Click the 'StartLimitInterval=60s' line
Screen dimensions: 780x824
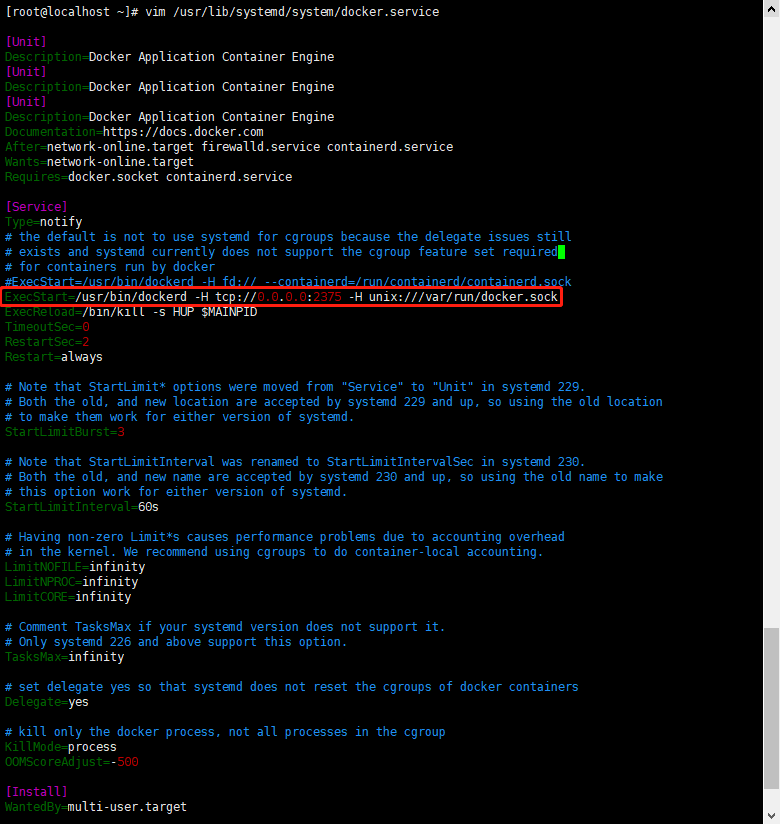coord(81,507)
